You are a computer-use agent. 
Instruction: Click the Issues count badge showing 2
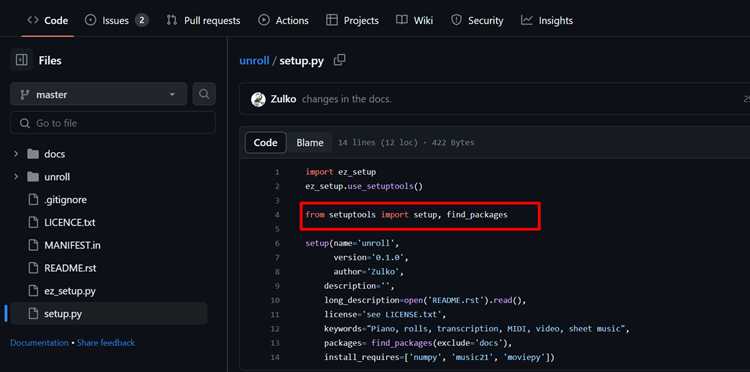(141, 20)
